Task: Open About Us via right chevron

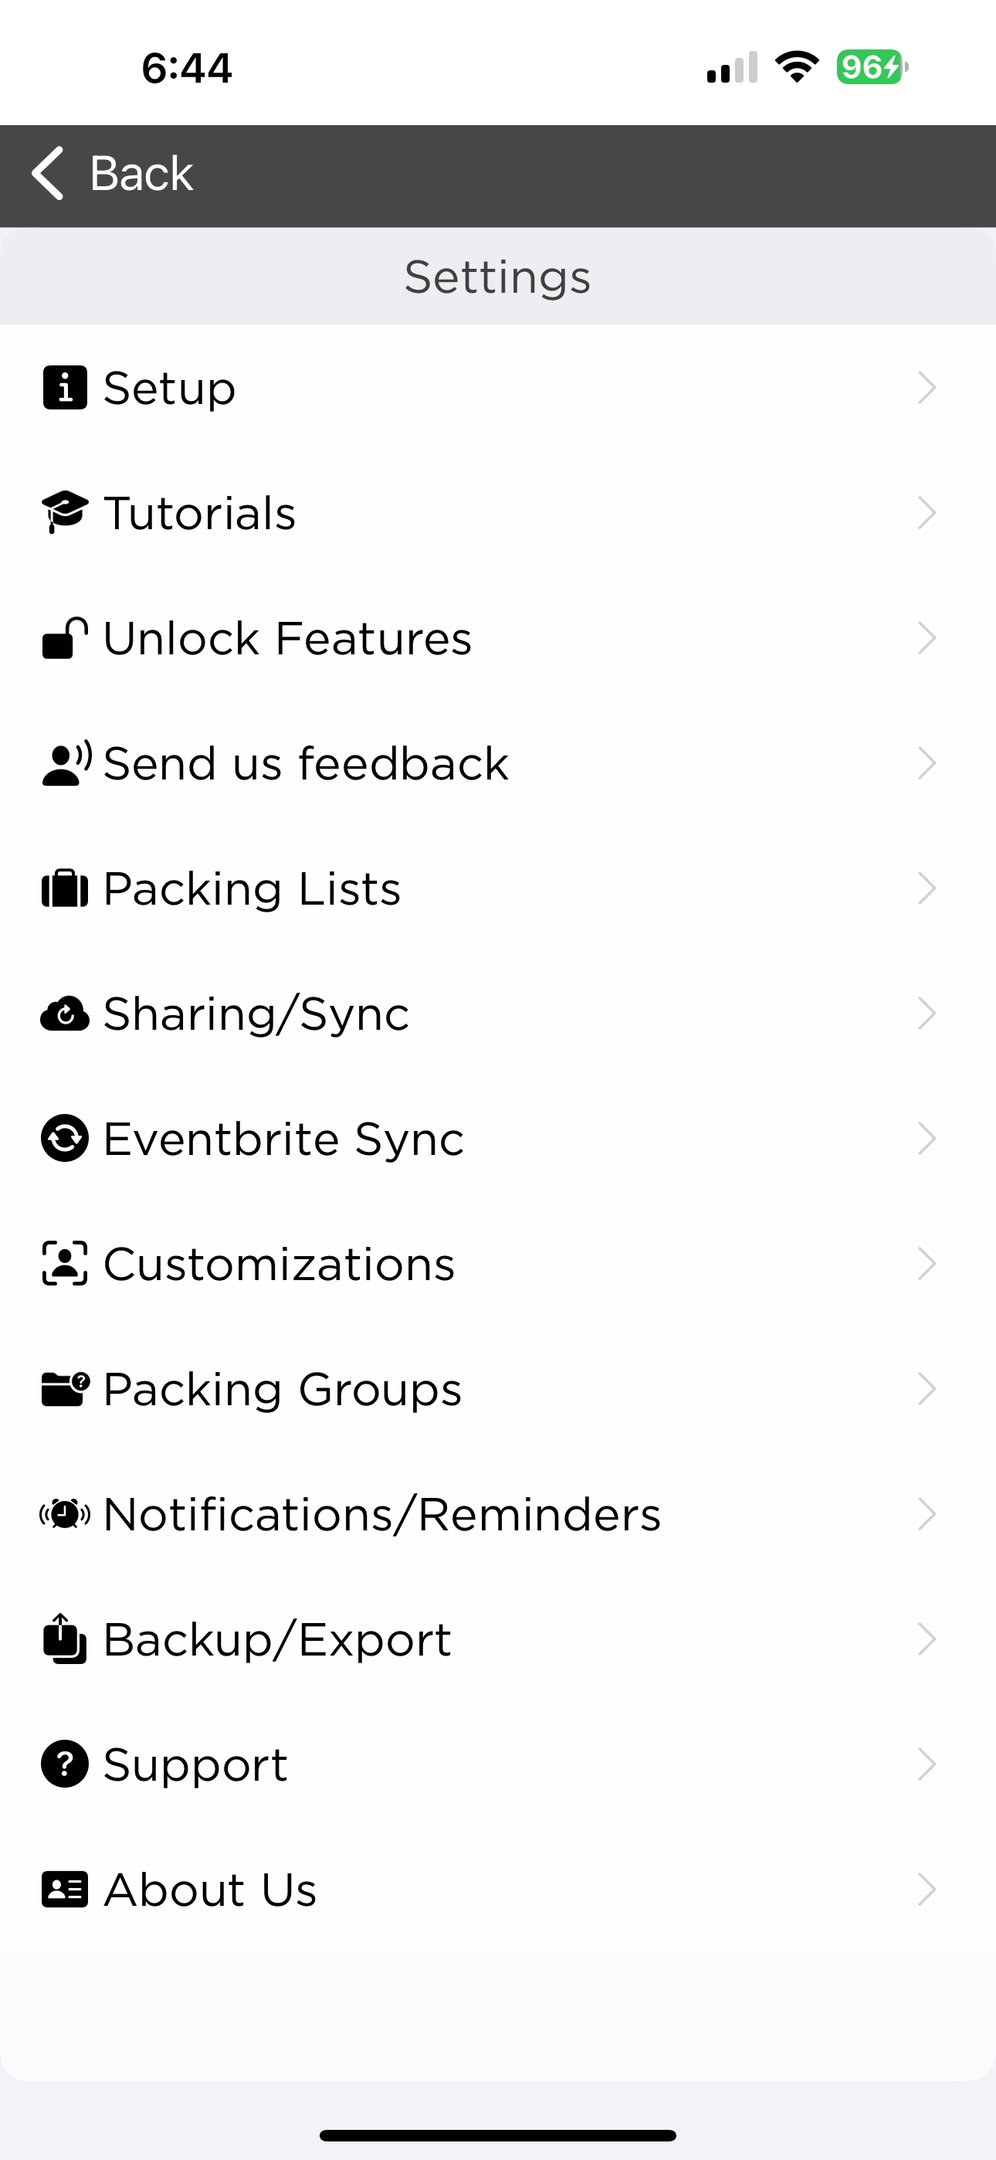Action: tap(927, 1889)
